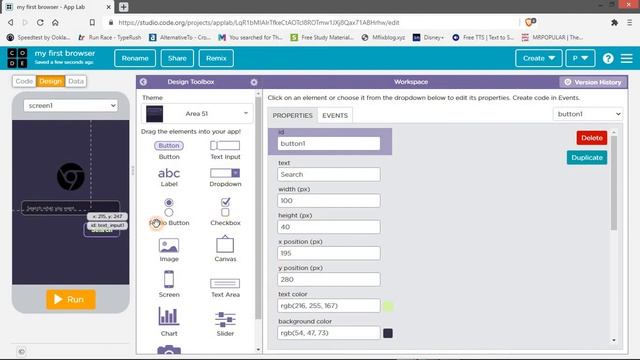Run the app with Run button

point(71,300)
